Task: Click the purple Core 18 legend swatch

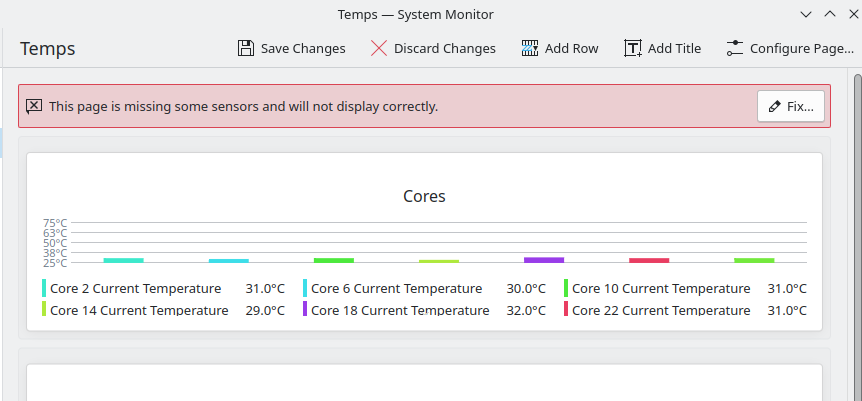Action: [305, 309]
